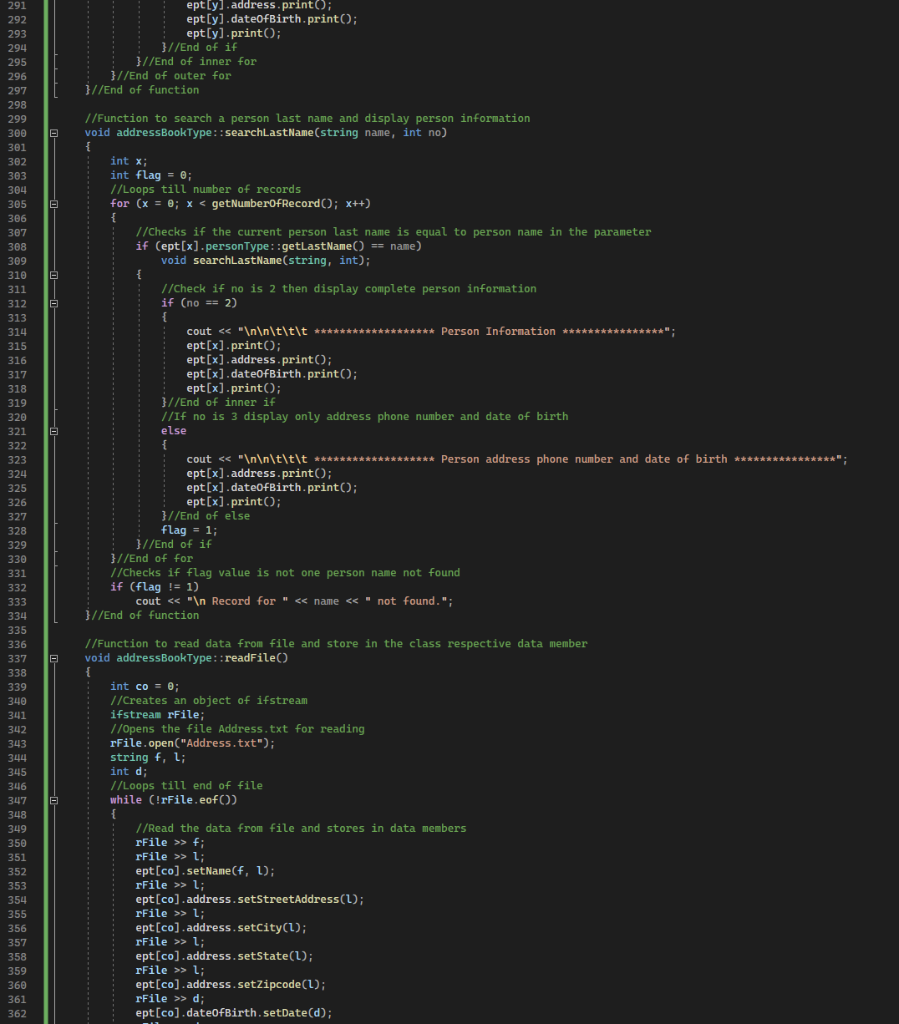Click 'rFile.open("Address.txt");' statement

[193, 743]
